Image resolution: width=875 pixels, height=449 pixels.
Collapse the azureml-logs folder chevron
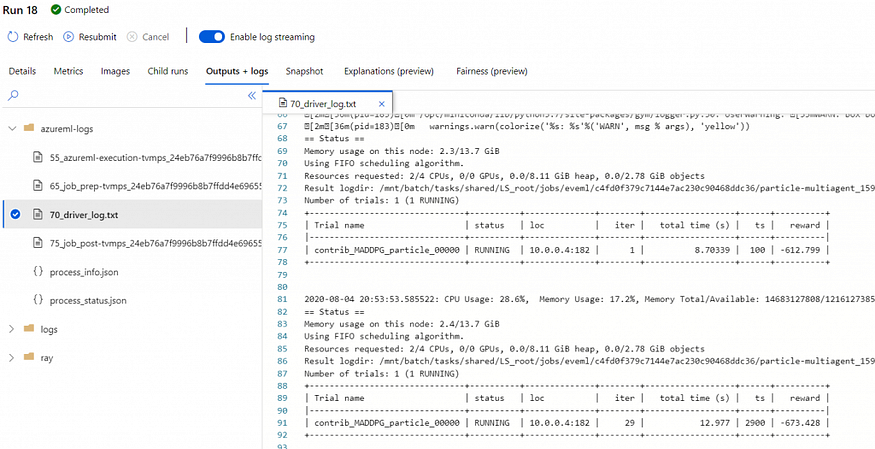point(12,129)
